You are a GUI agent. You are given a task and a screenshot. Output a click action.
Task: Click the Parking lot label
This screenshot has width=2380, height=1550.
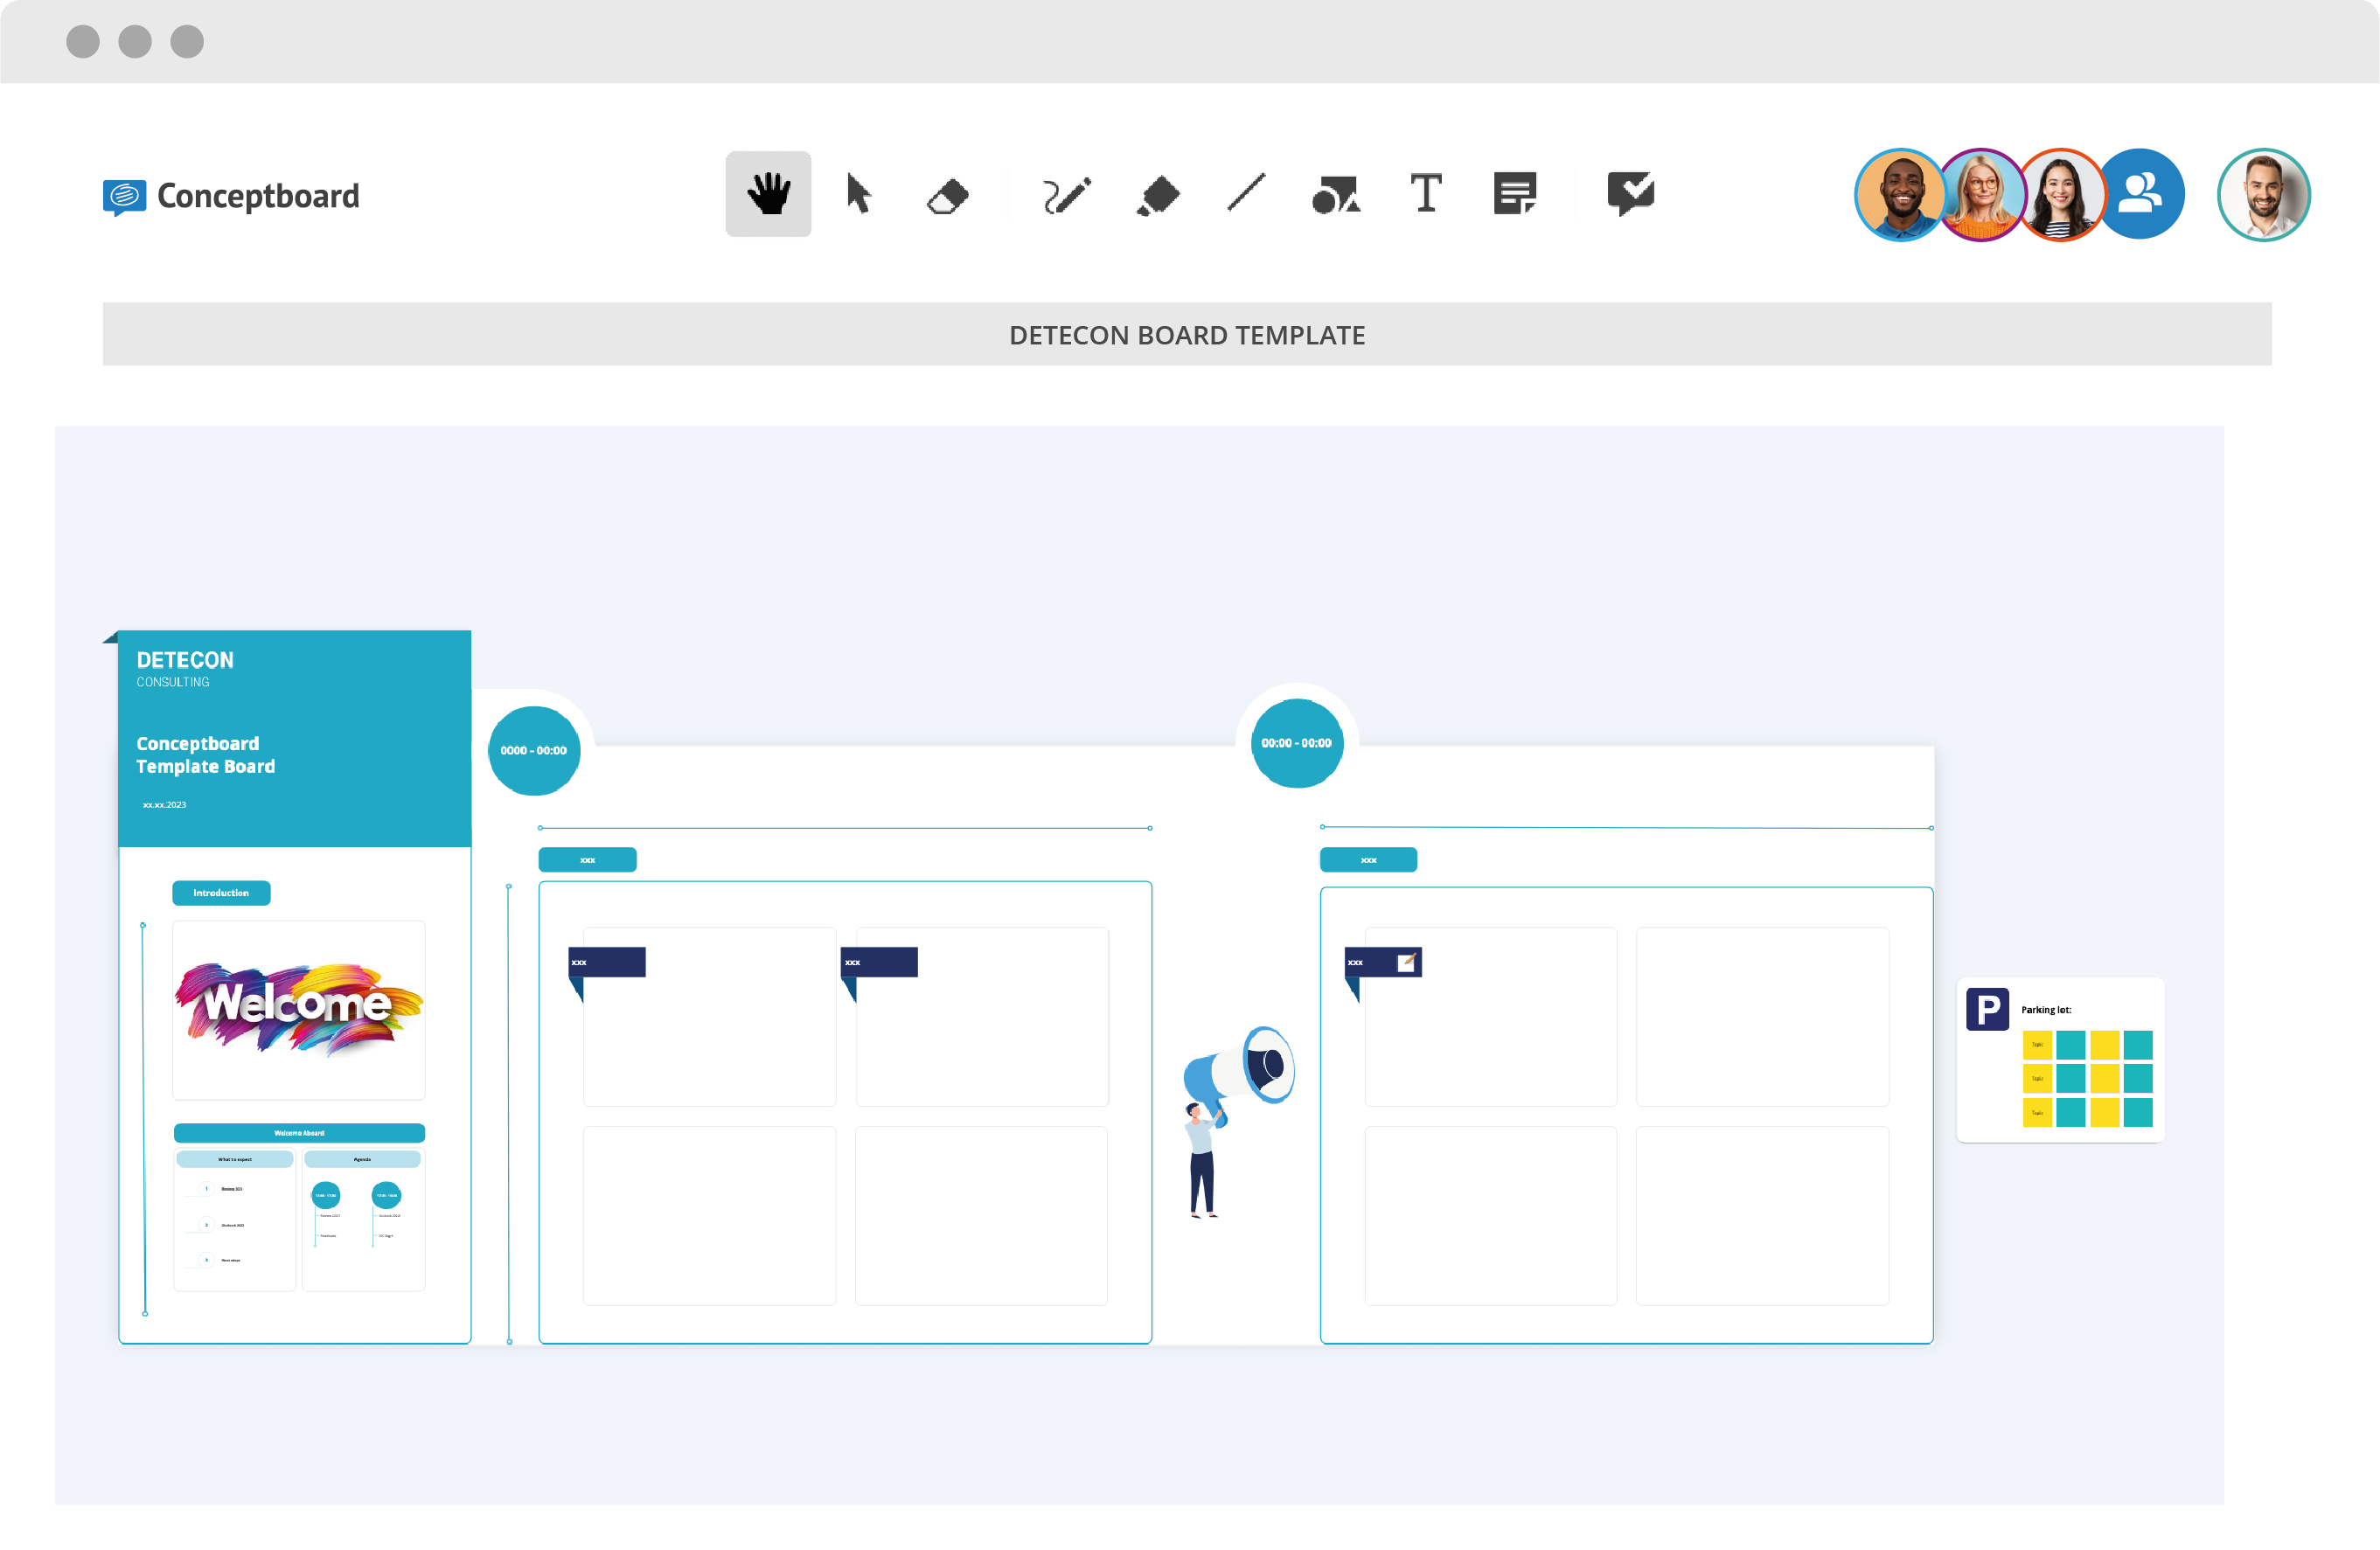tap(2046, 1010)
